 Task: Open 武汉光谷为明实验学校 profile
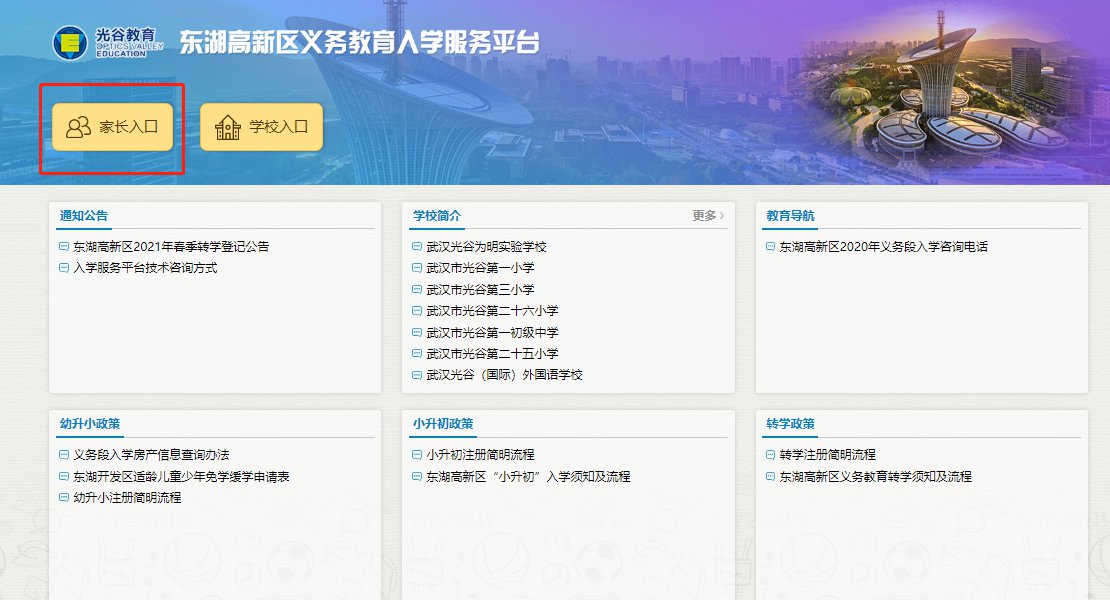pyautogui.click(x=486, y=246)
